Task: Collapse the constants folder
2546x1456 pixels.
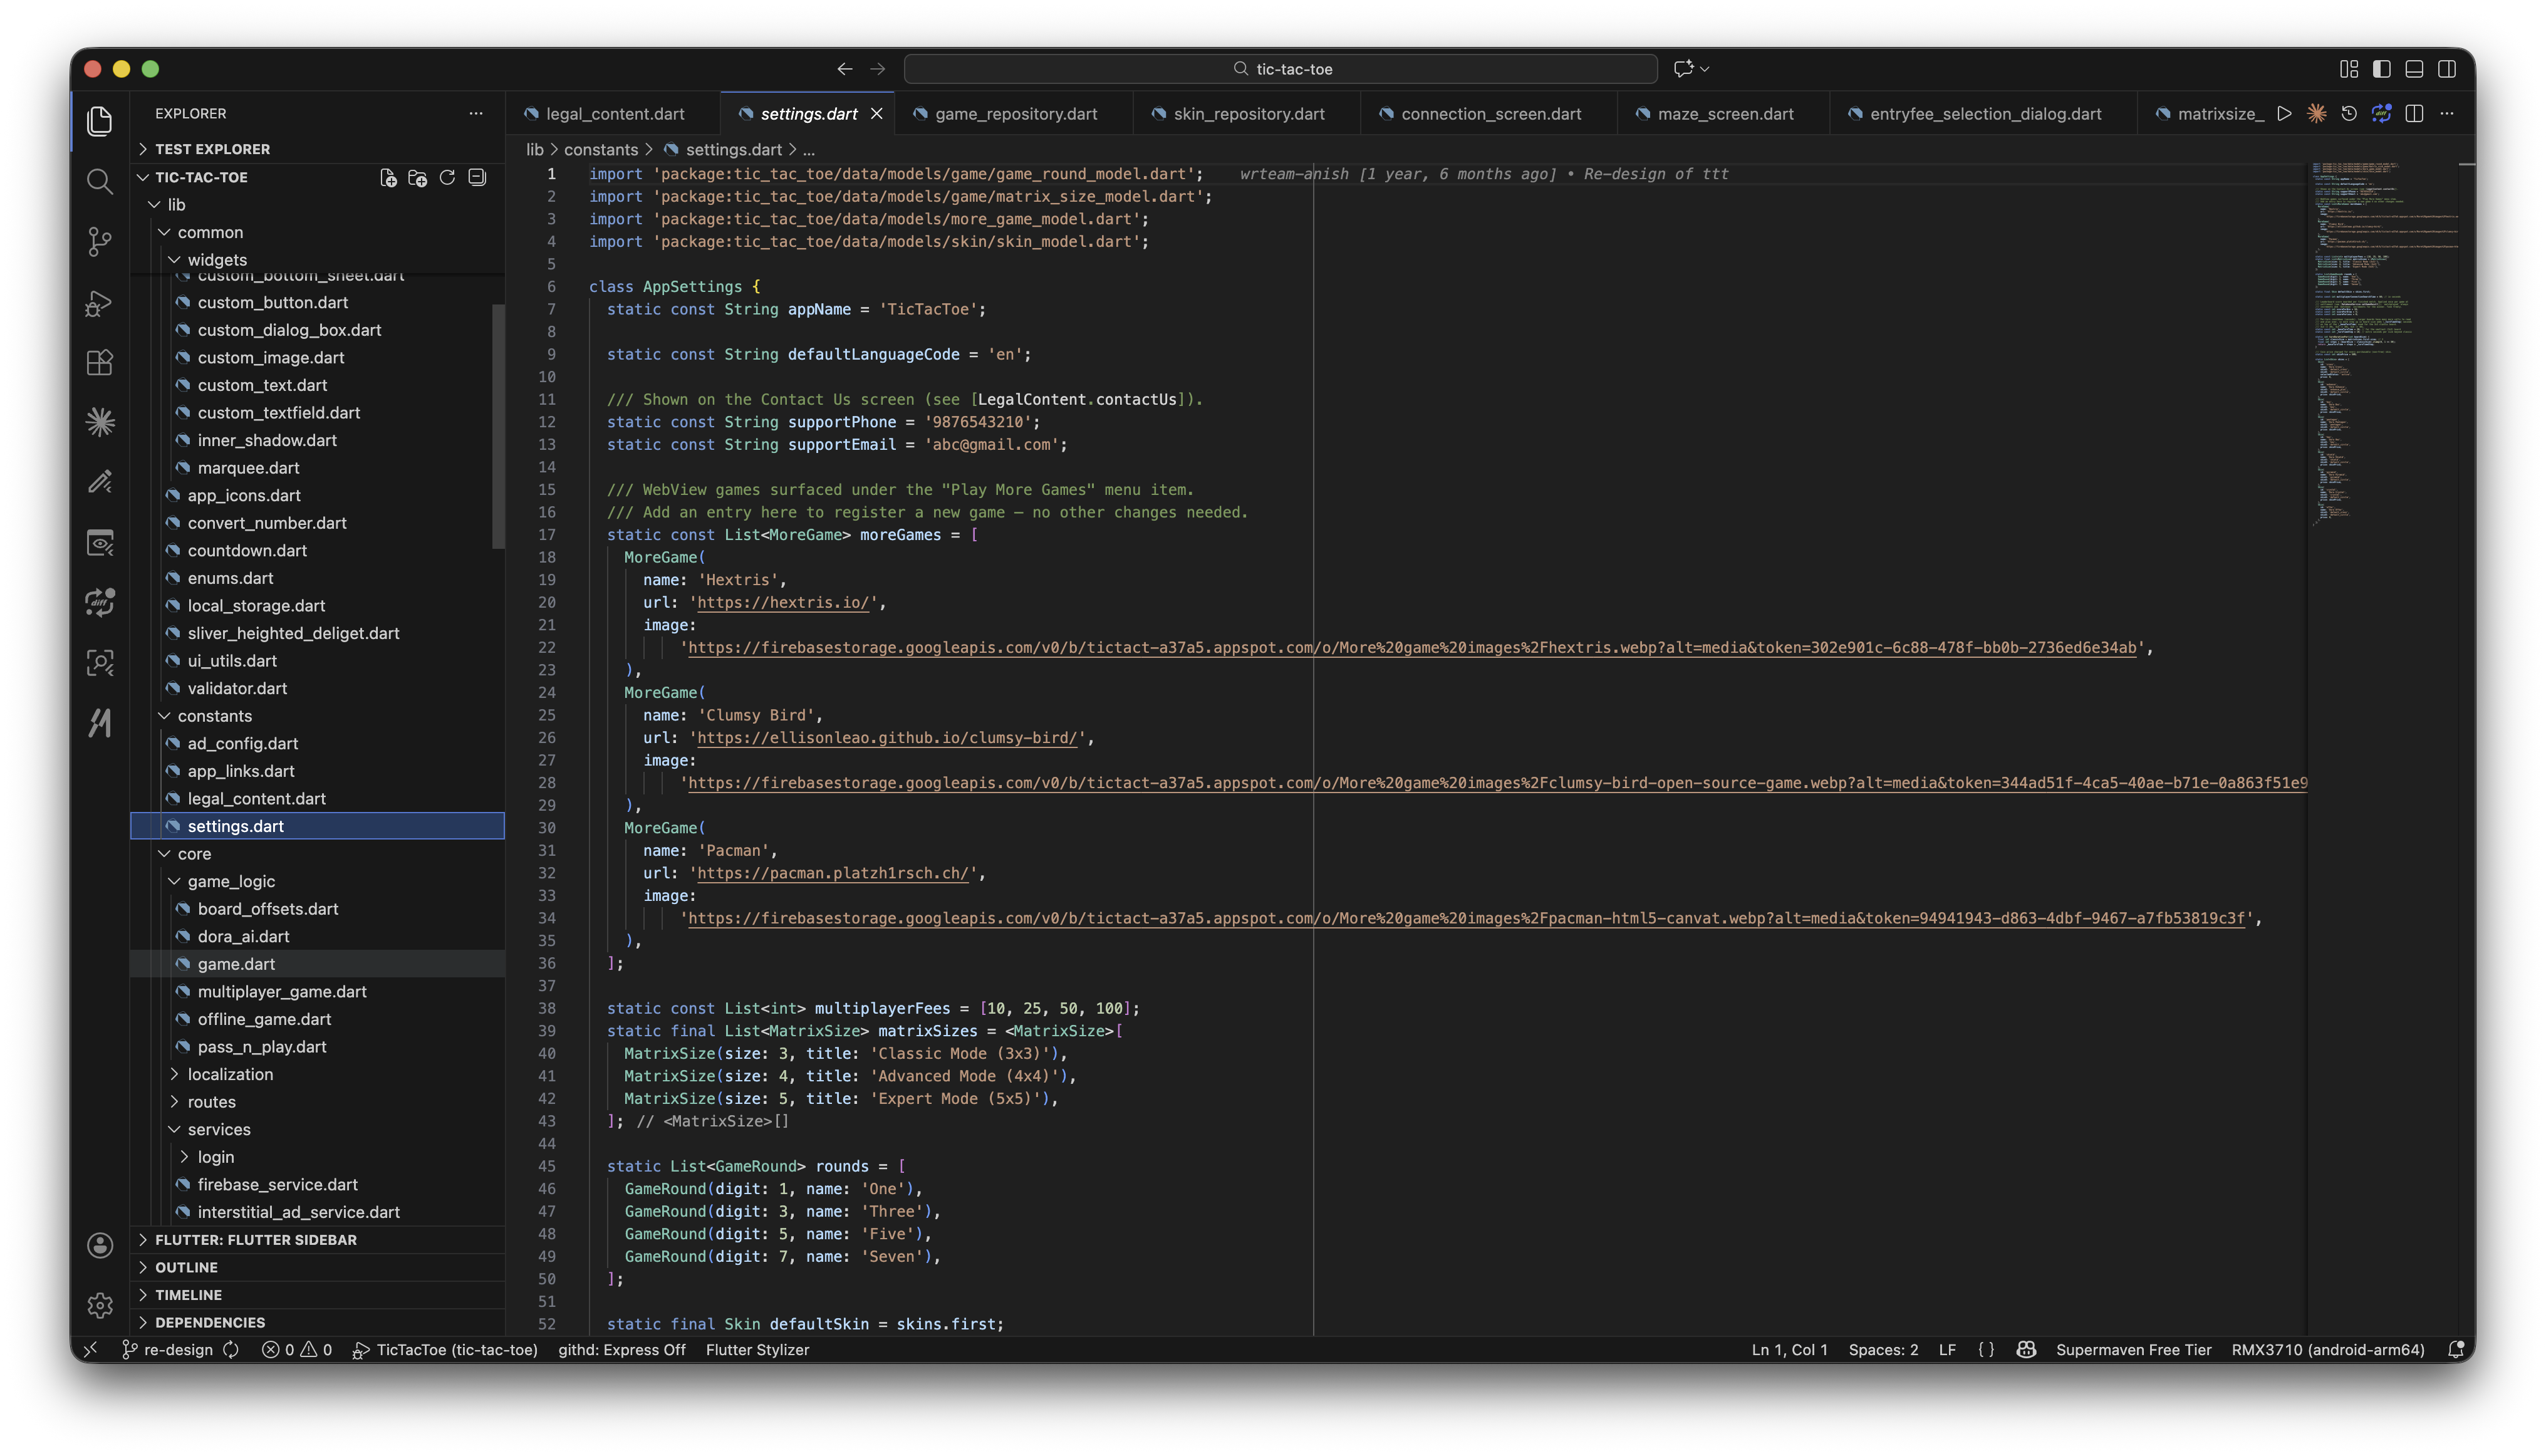Action: pos(164,716)
